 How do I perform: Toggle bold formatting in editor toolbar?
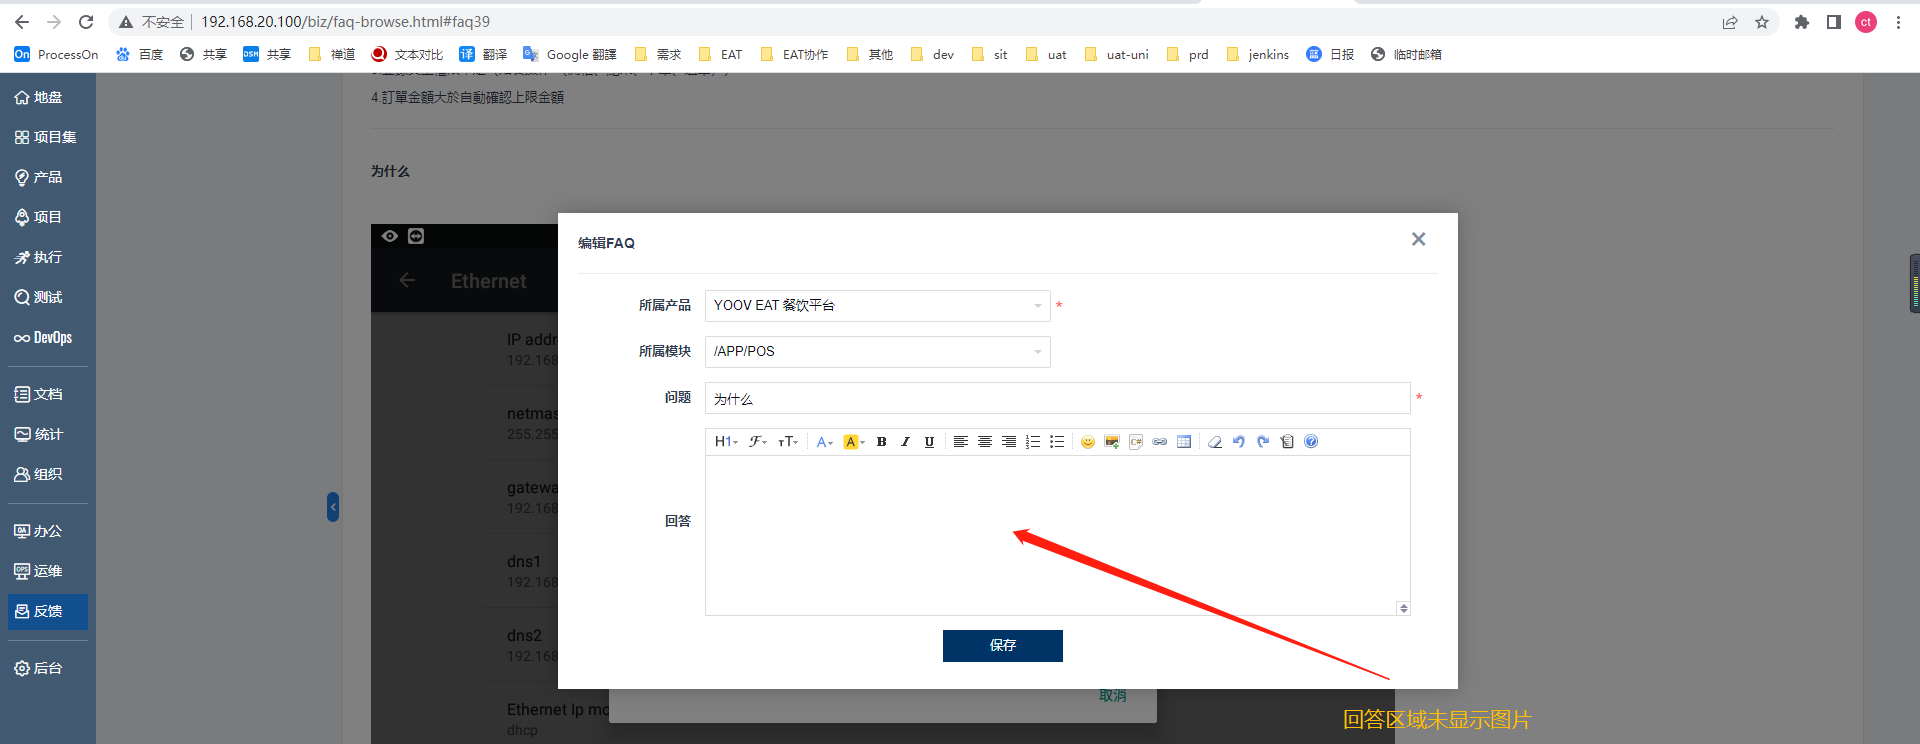click(881, 442)
